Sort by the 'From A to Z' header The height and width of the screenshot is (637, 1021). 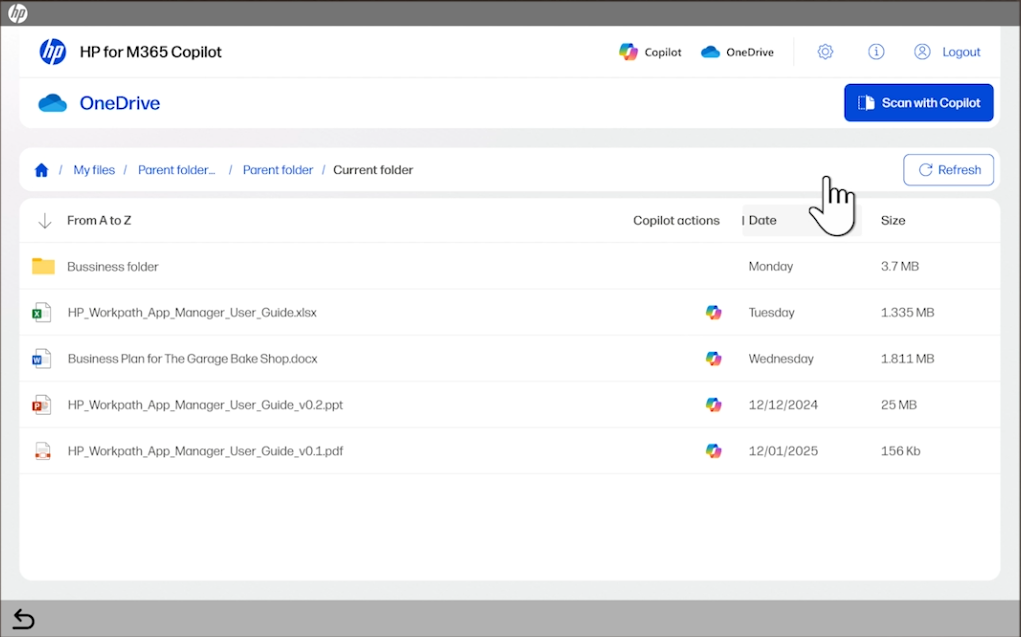99,221
